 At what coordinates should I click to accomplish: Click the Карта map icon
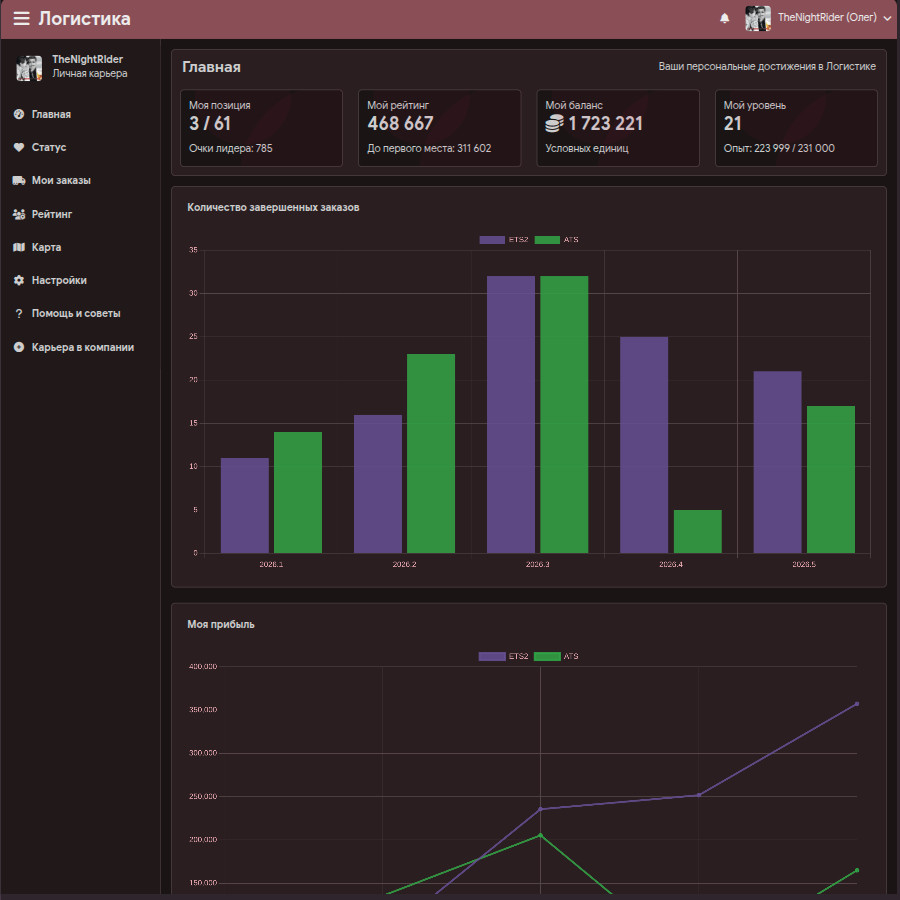coord(19,247)
